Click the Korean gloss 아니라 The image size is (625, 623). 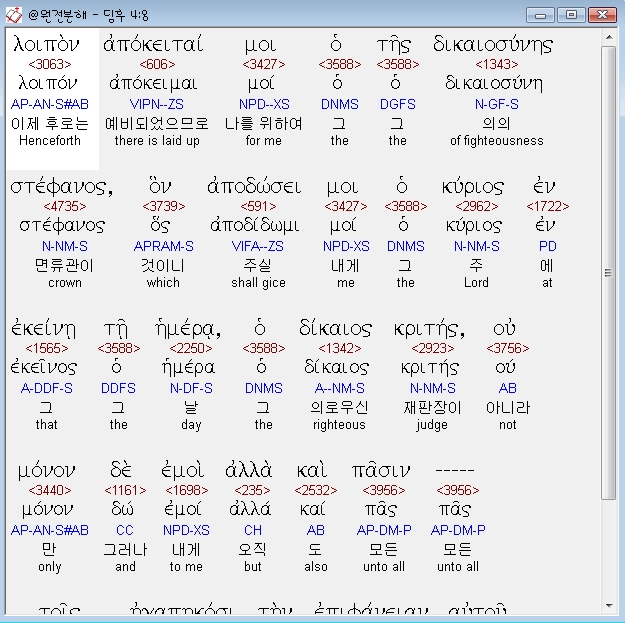(507, 407)
